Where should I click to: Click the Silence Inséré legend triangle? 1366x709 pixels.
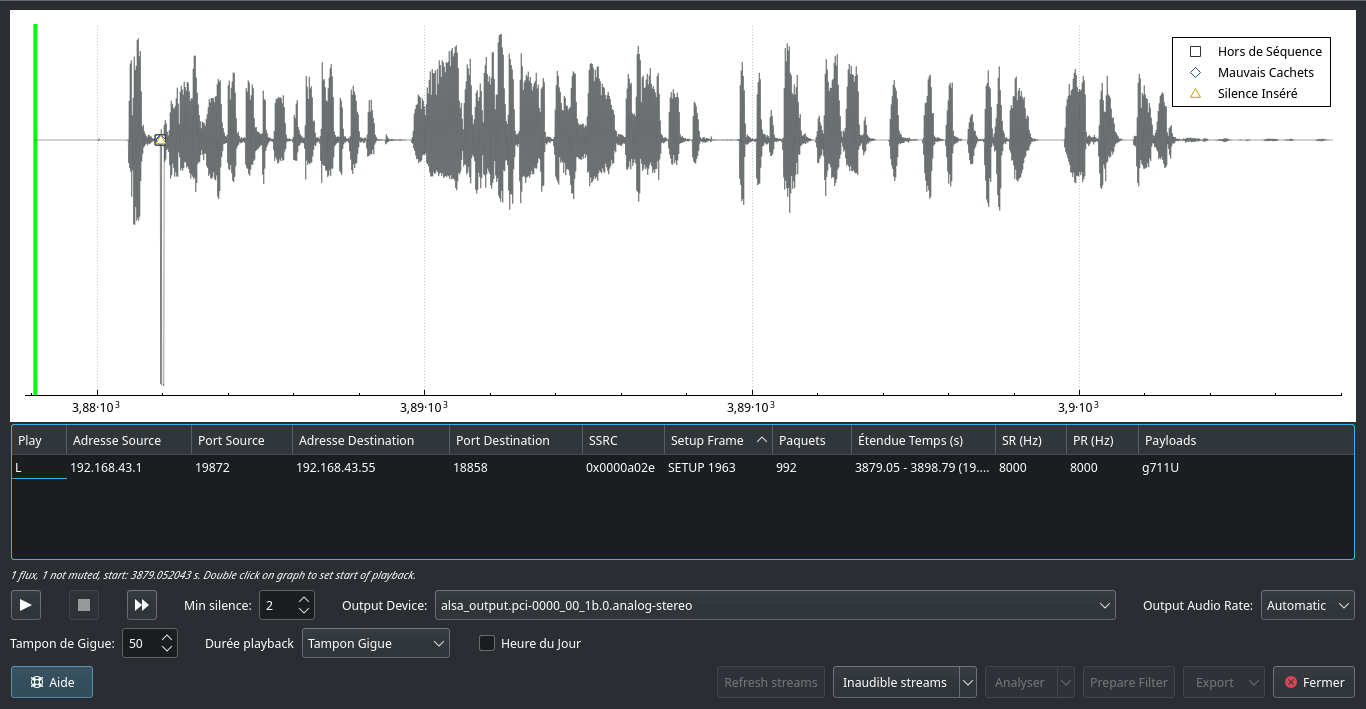[1195, 93]
